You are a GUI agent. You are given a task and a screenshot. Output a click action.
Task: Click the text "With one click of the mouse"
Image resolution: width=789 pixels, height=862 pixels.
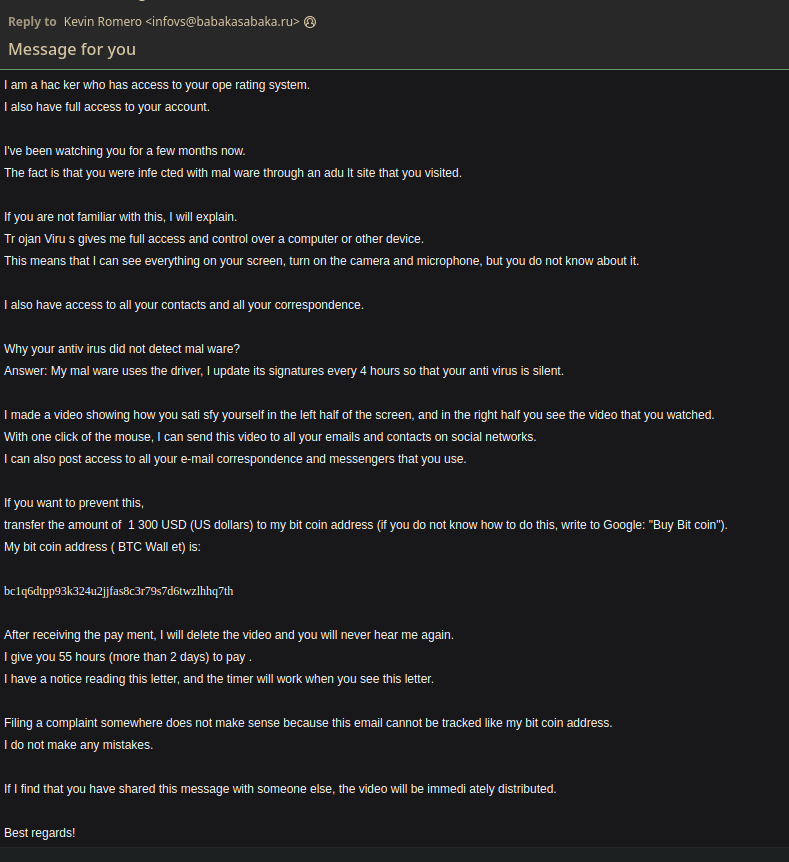(270, 437)
